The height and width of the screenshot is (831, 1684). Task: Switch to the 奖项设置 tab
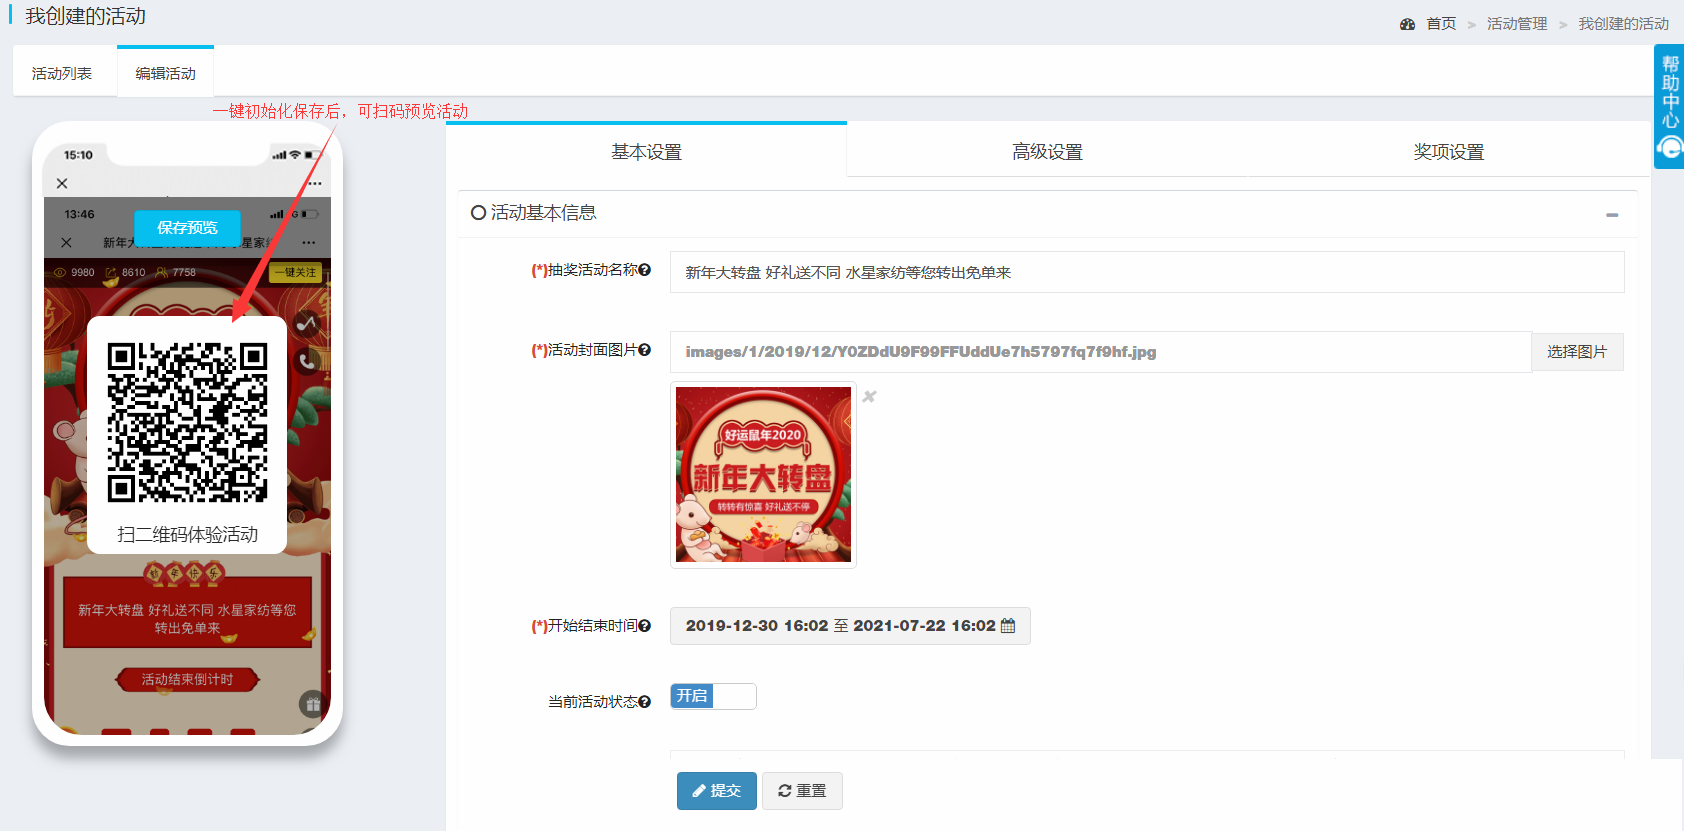(x=1448, y=152)
